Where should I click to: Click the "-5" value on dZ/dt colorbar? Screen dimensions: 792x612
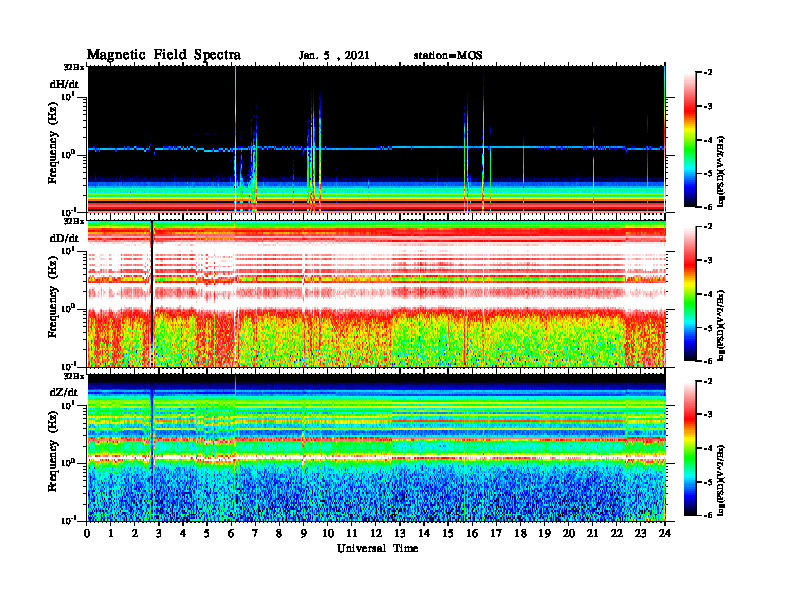(x=707, y=482)
